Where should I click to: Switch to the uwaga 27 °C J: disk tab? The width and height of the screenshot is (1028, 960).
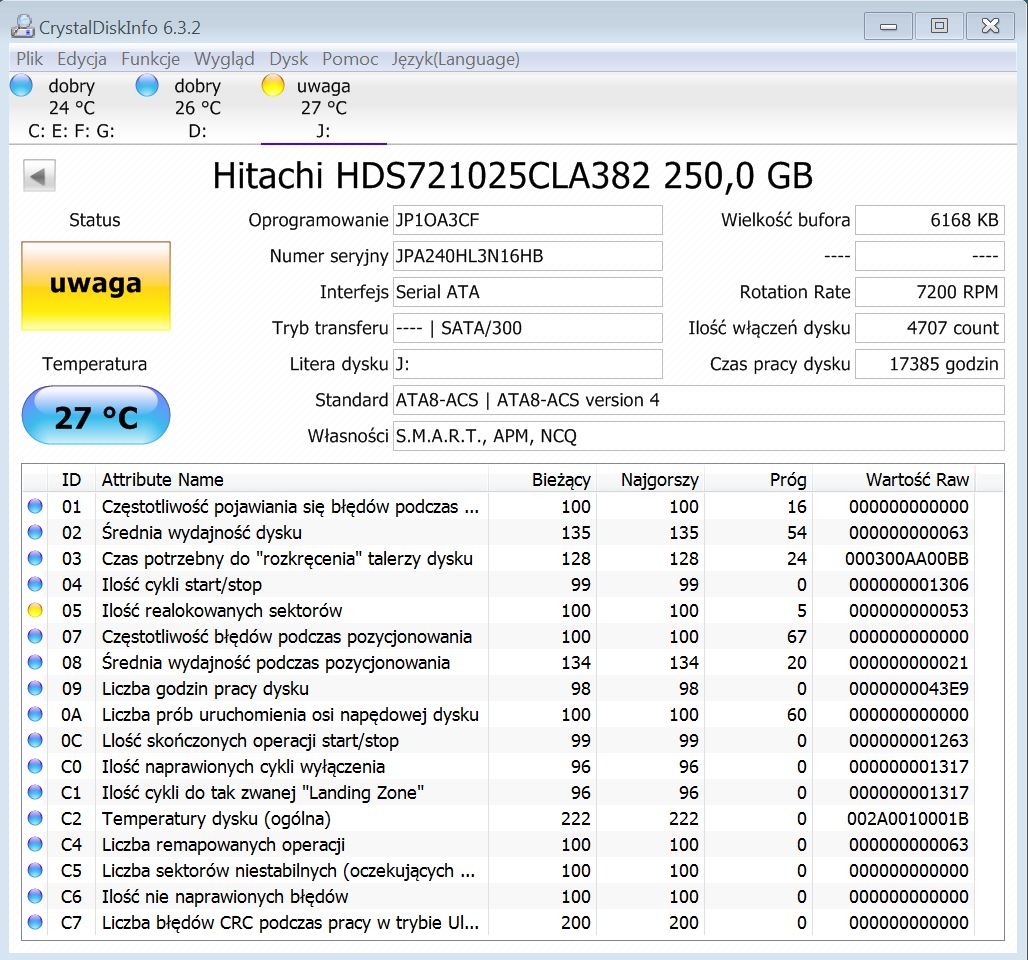point(323,108)
